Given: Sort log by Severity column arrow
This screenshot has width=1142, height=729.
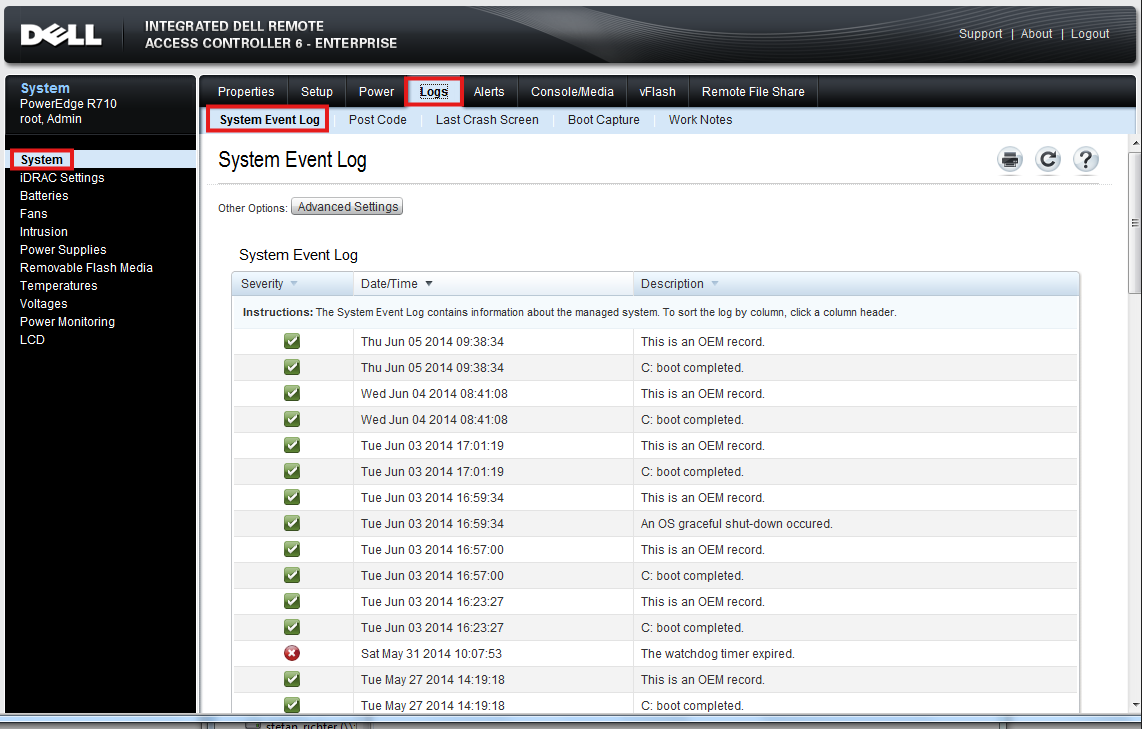Looking at the screenshot, I should coord(294,284).
